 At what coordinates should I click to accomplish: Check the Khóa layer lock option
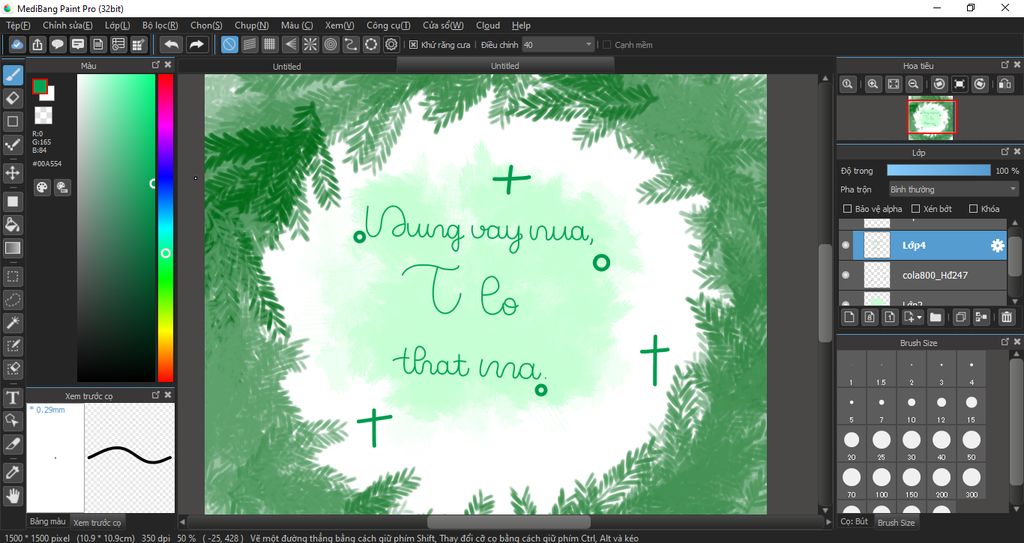973,209
